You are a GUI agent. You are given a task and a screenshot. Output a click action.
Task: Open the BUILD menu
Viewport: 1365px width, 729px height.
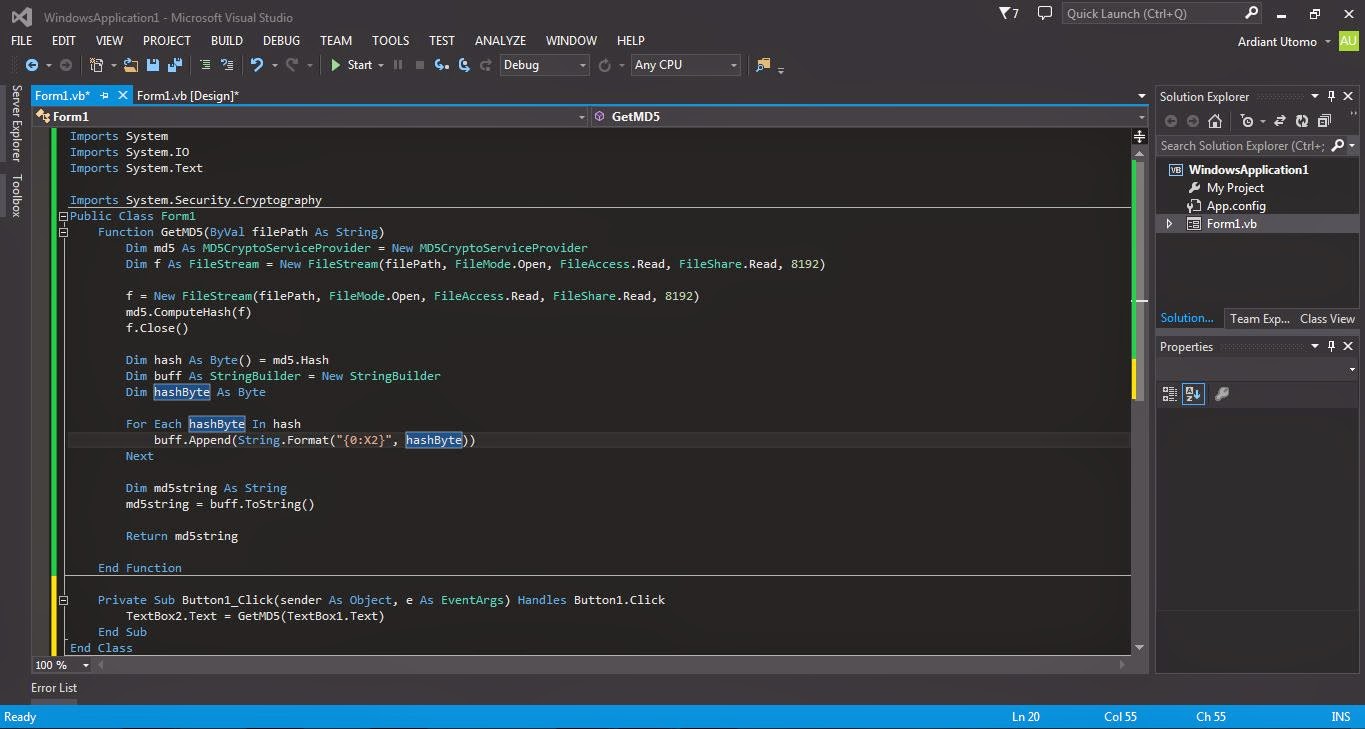(227, 41)
